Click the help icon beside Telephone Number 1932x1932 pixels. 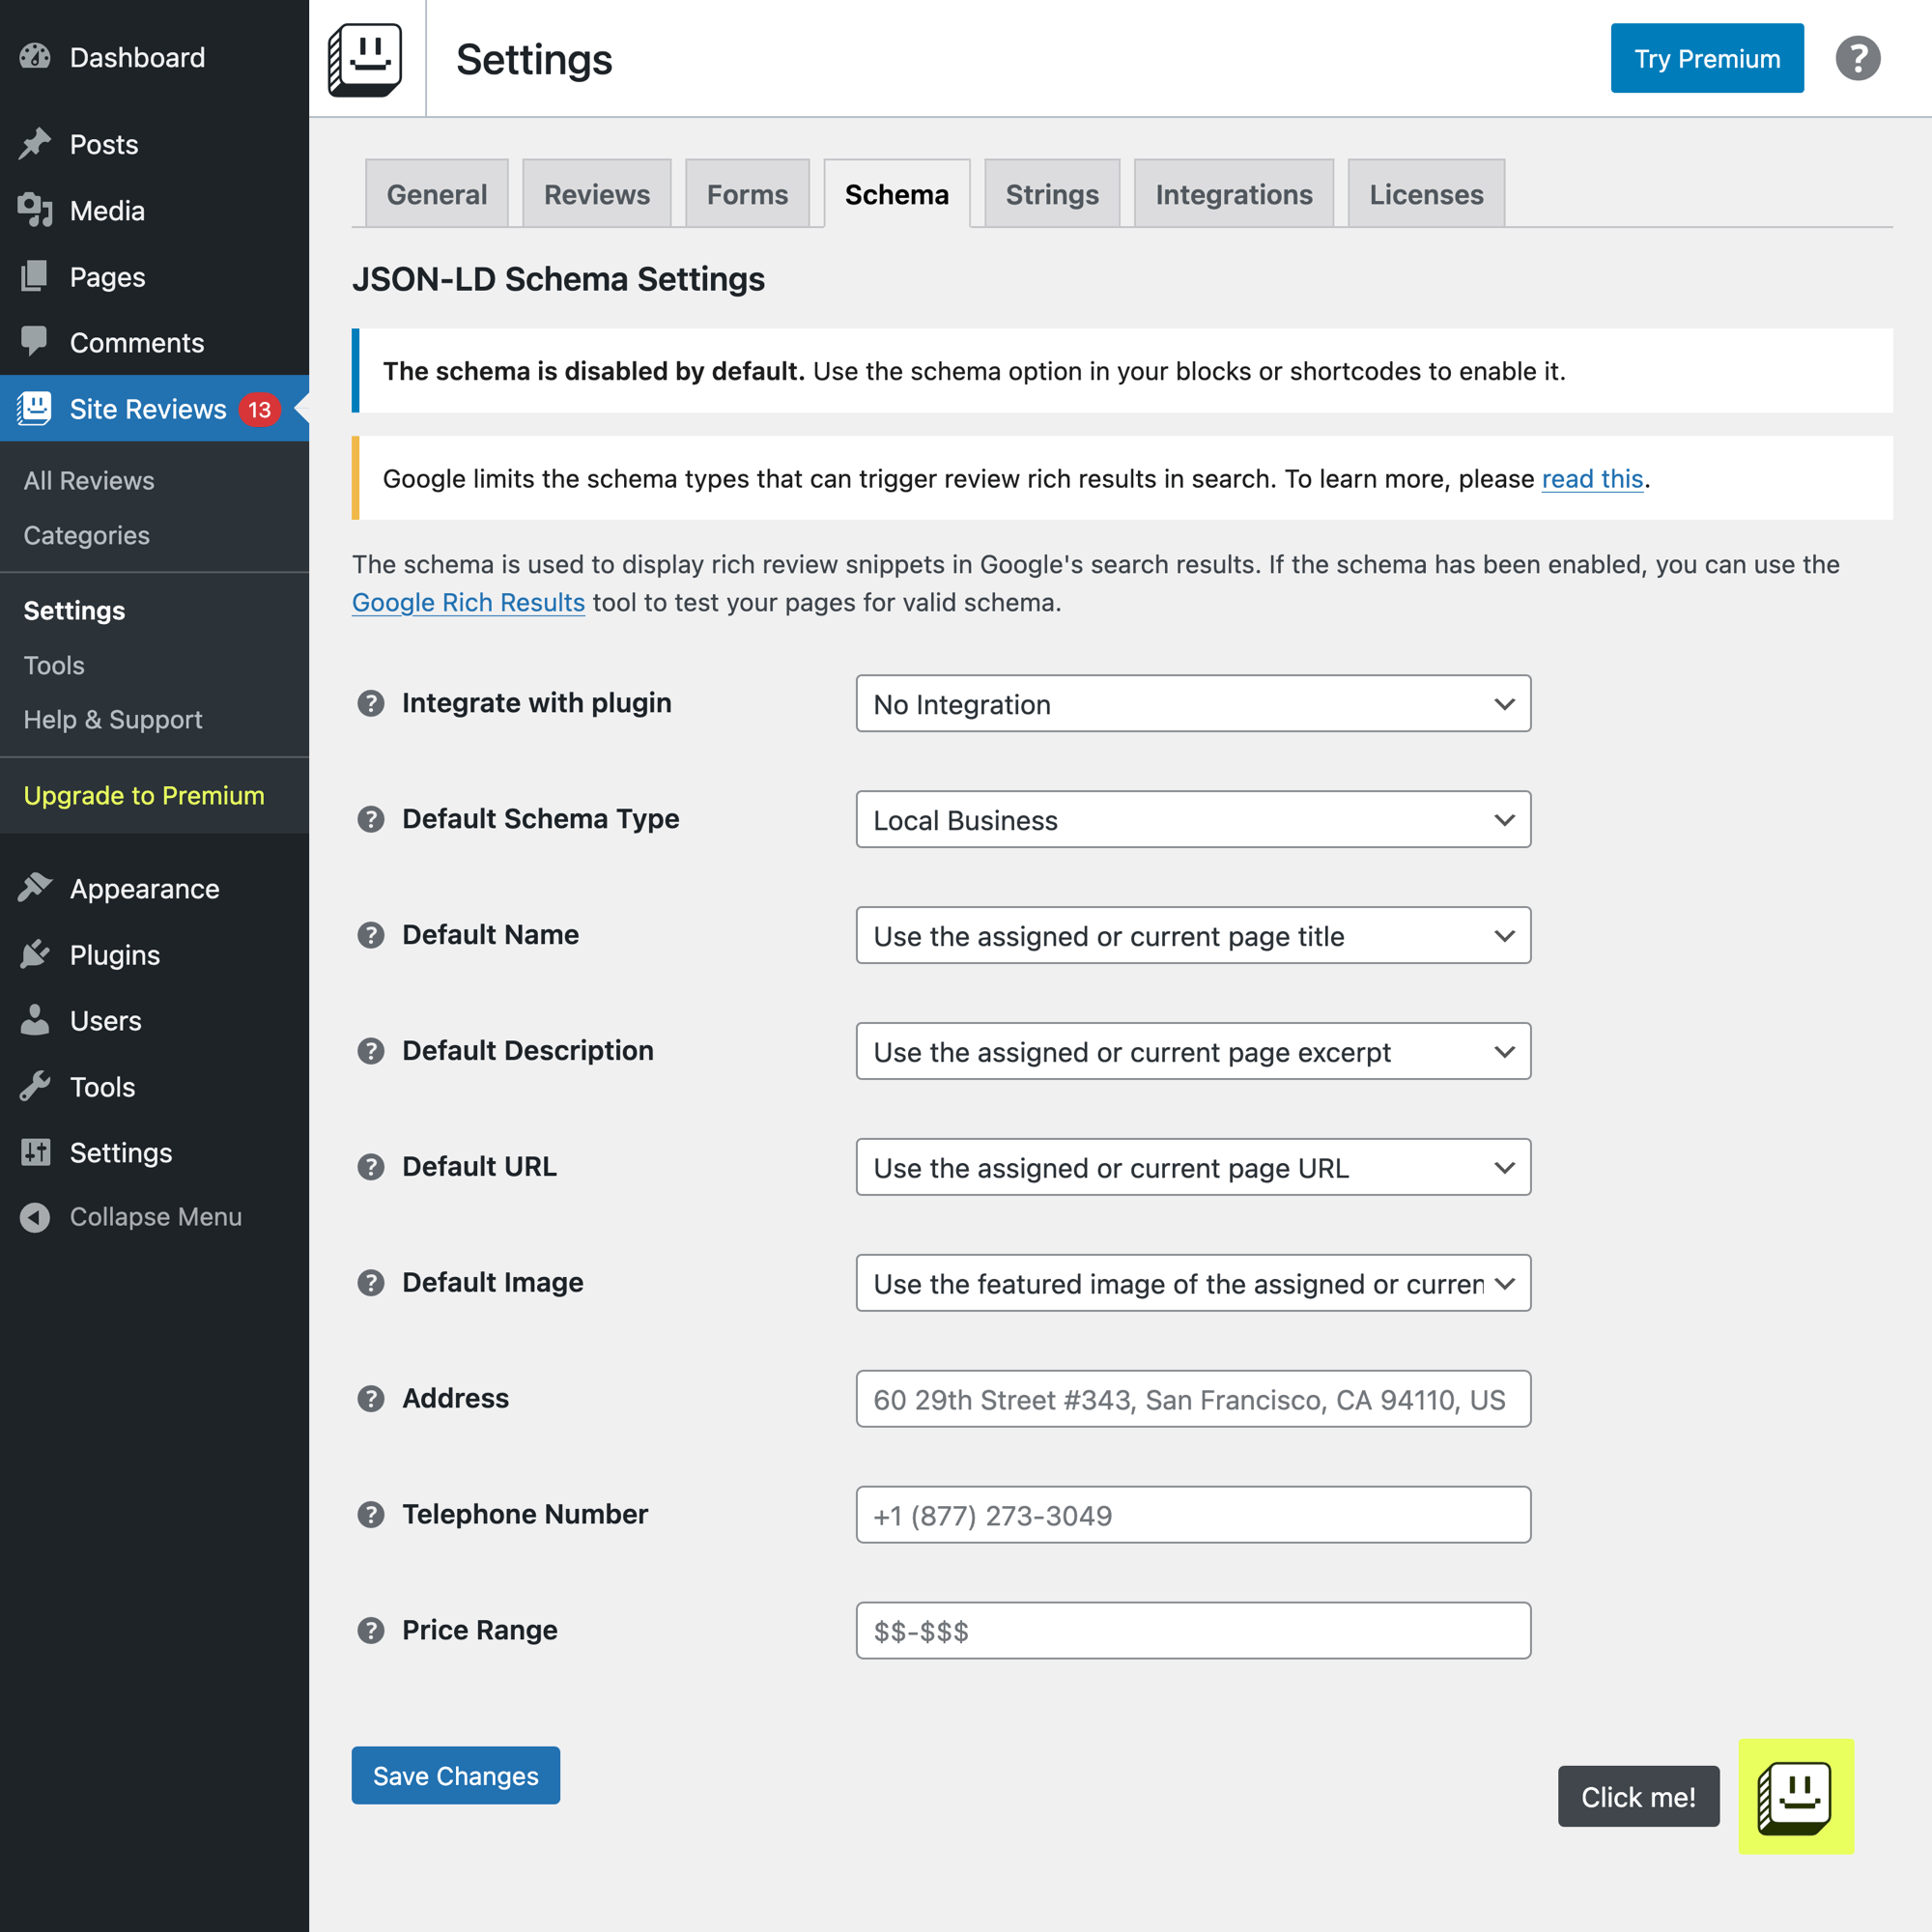[371, 1514]
